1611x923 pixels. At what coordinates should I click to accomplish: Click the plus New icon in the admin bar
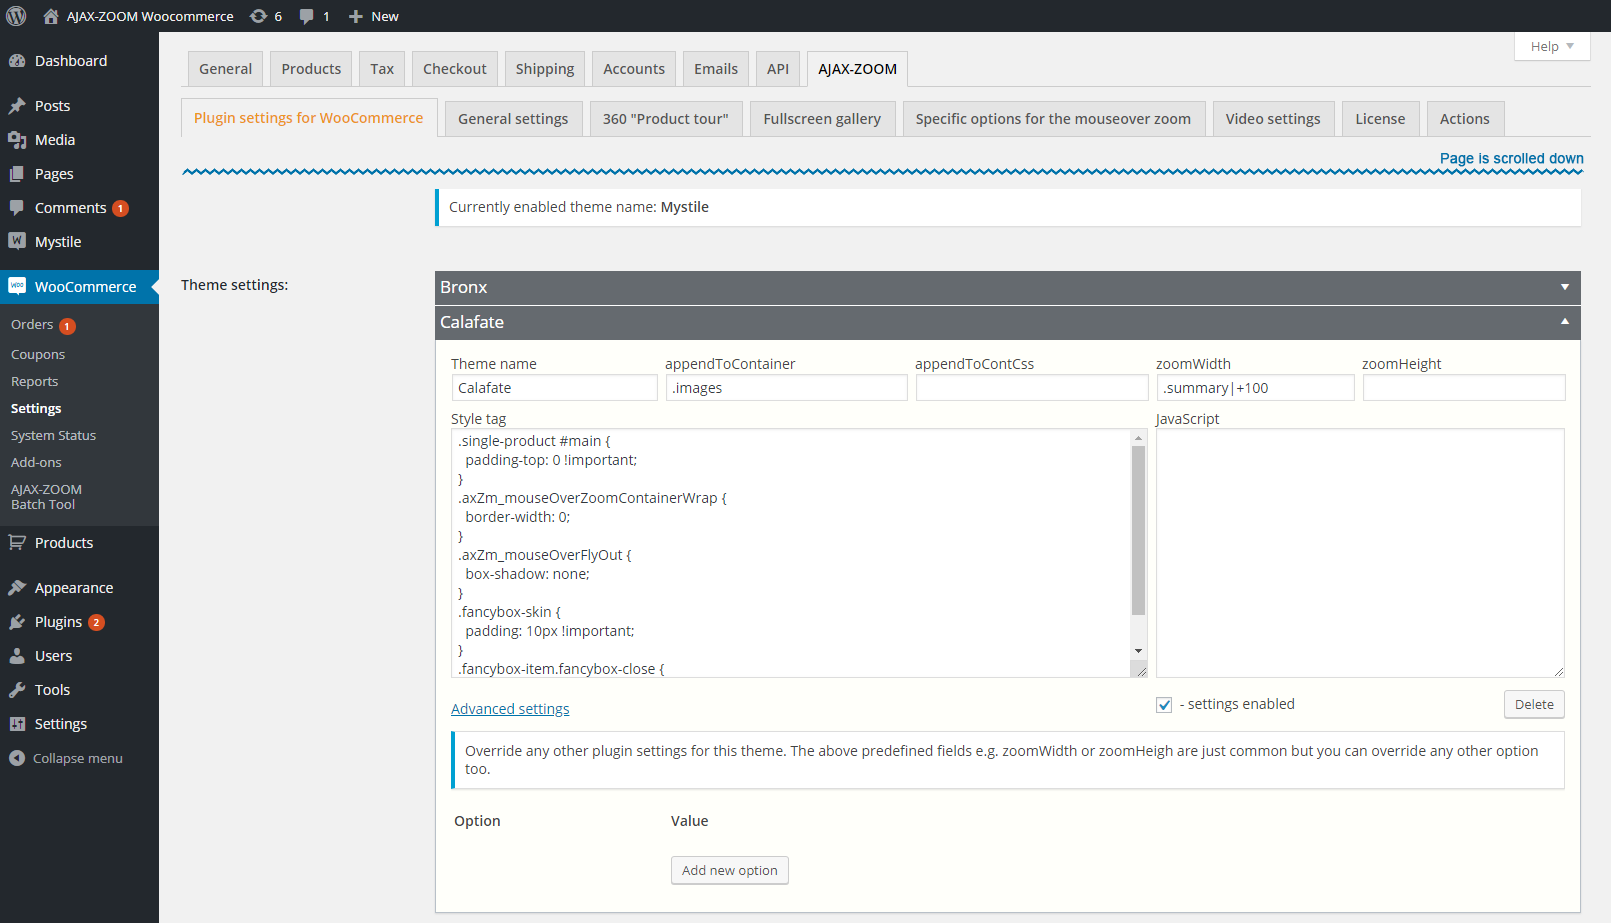coord(355,16)
